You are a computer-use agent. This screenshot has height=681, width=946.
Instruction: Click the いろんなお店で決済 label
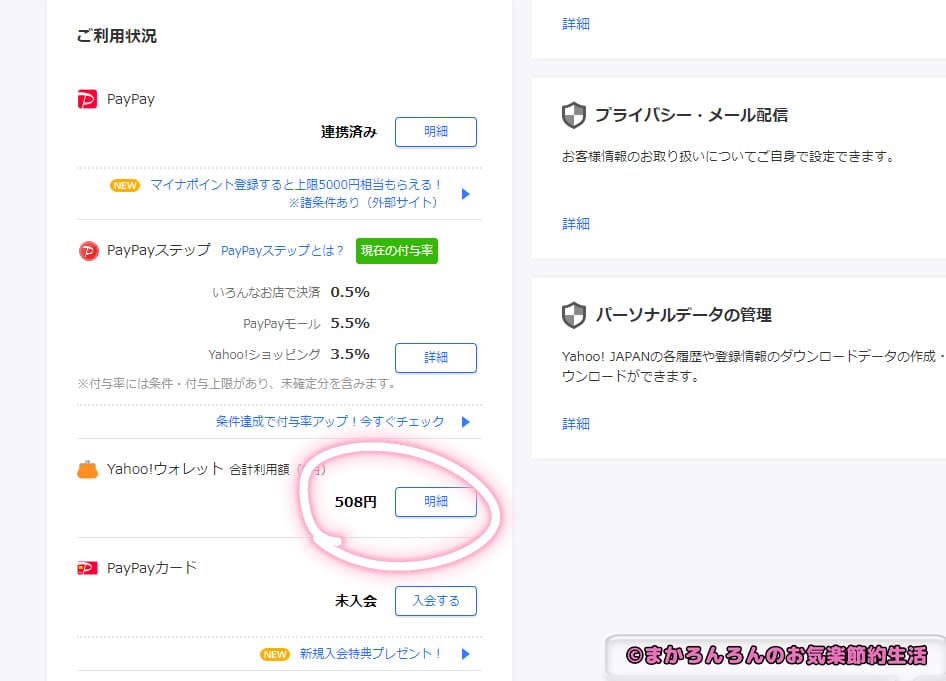coord(266,293)
